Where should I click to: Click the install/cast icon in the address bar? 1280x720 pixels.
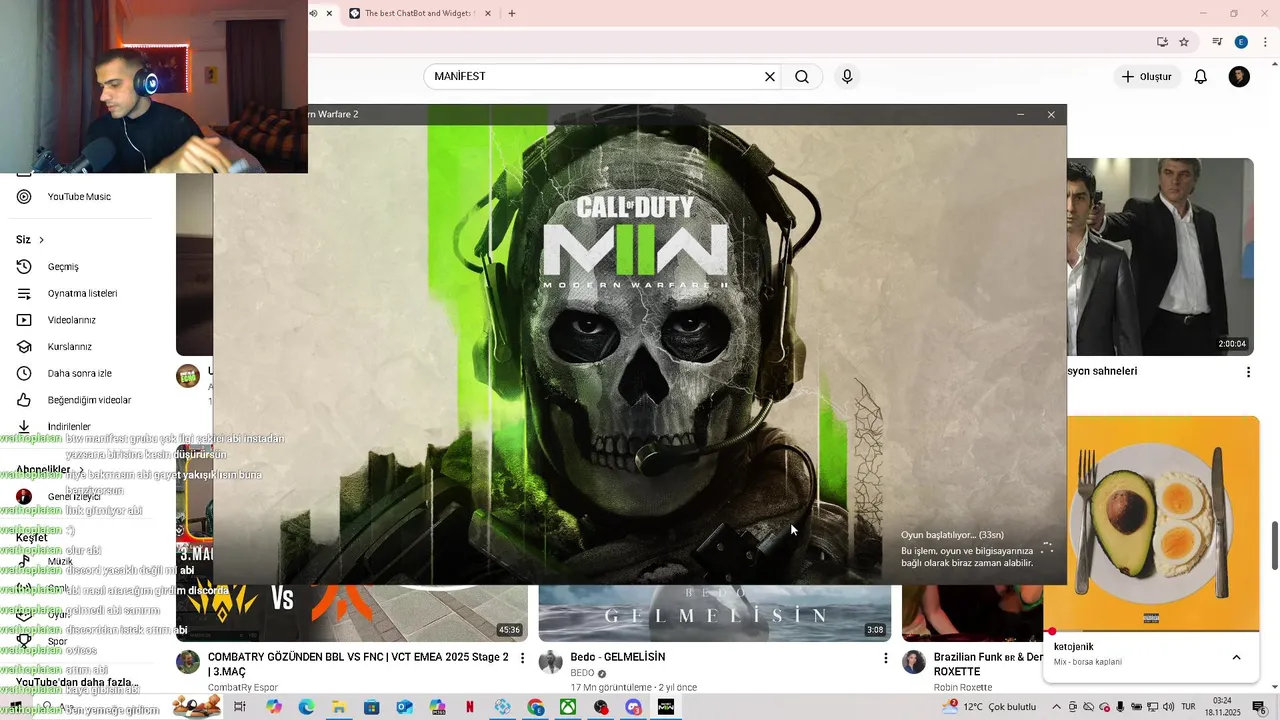coord(1162,42)
